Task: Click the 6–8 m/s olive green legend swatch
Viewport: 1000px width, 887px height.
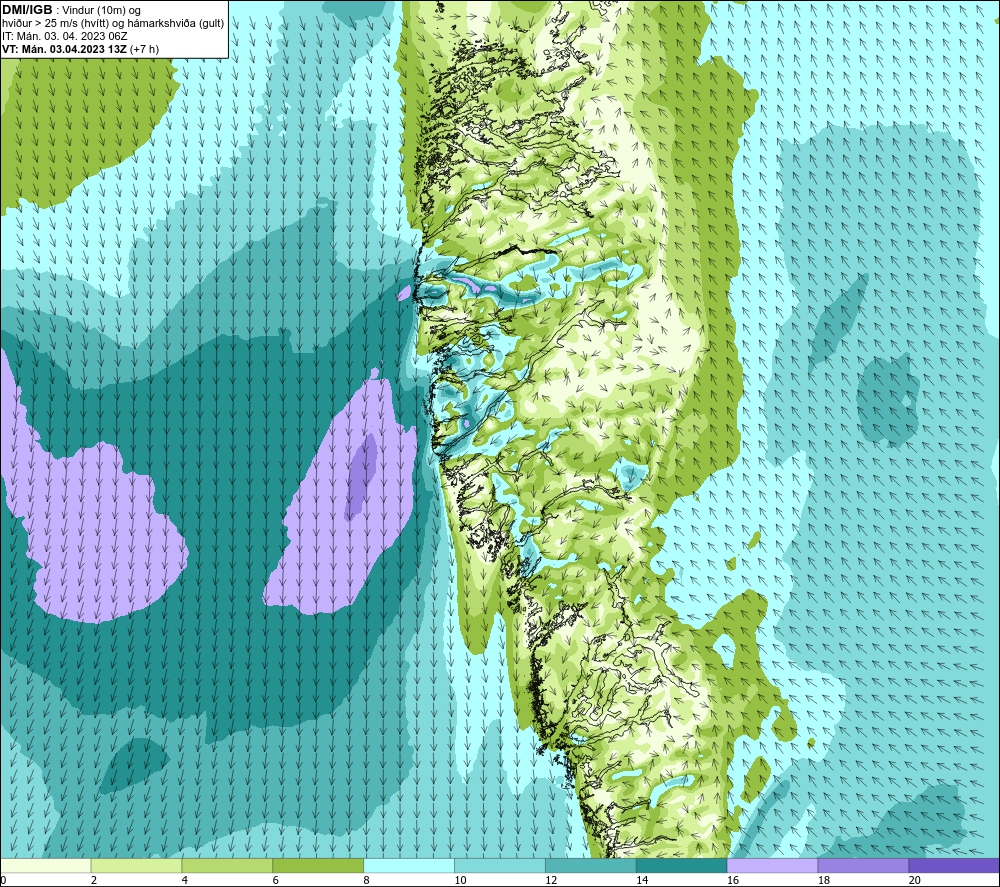Action: [318, 866]
